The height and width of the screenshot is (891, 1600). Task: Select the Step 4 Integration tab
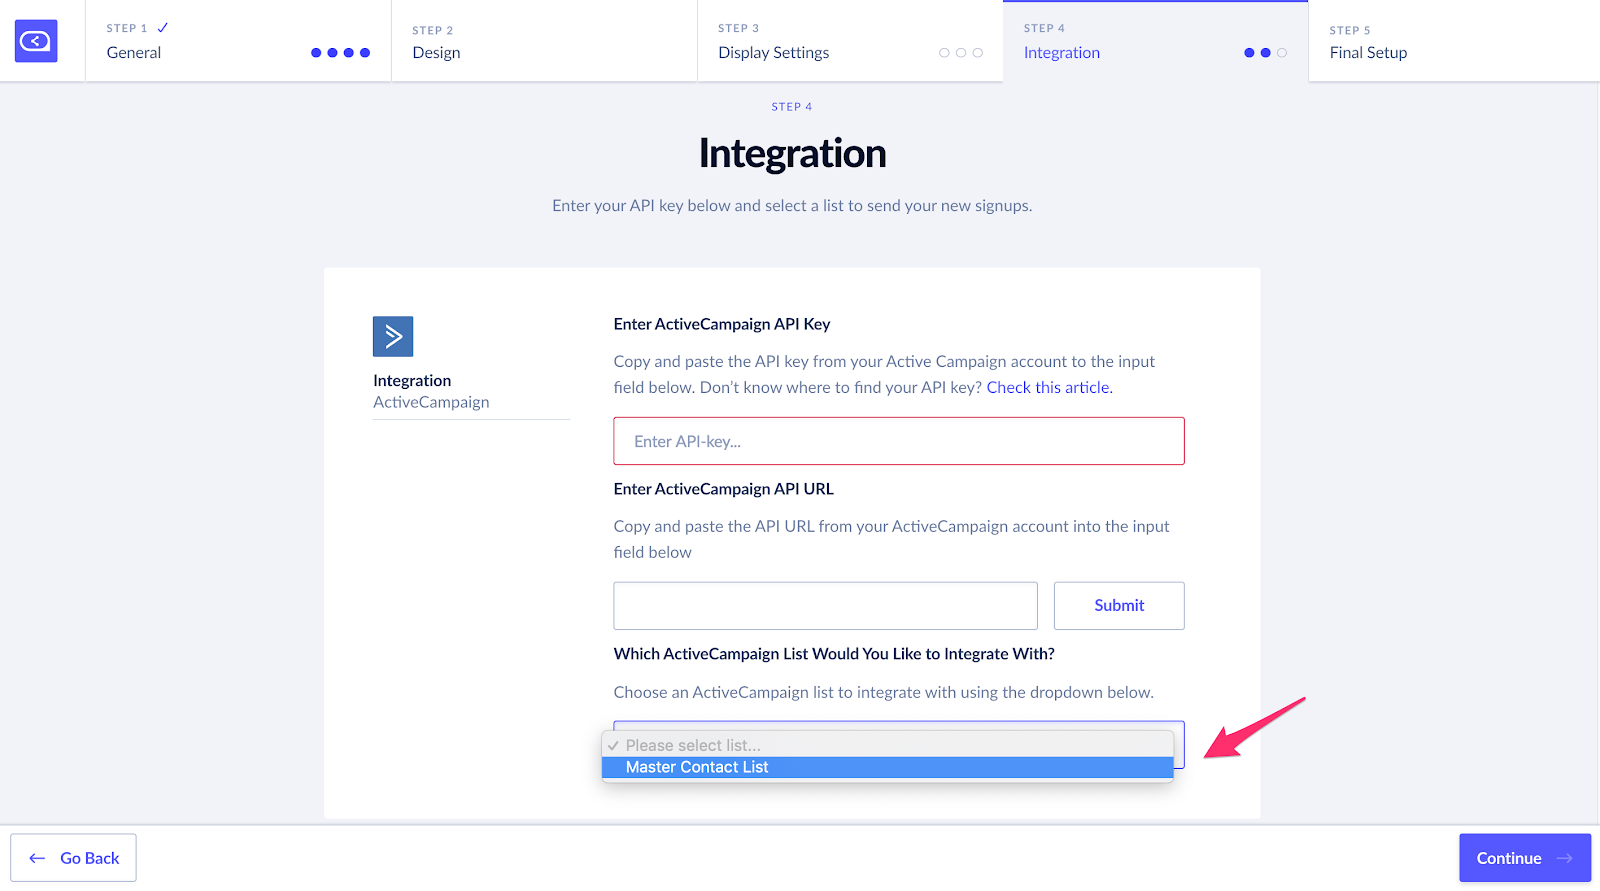click(1156, 41)
